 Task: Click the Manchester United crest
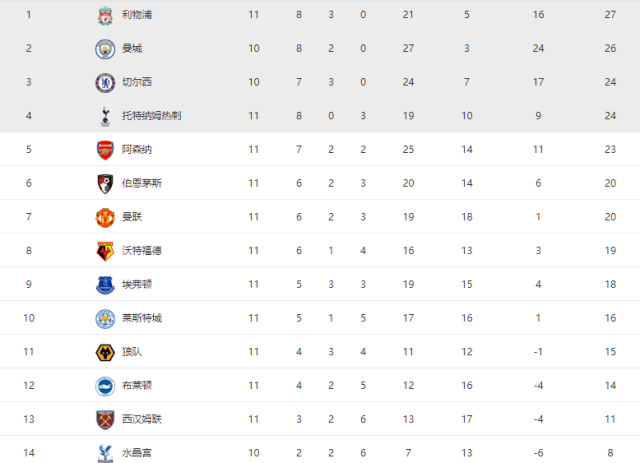[x=104, y=217]
